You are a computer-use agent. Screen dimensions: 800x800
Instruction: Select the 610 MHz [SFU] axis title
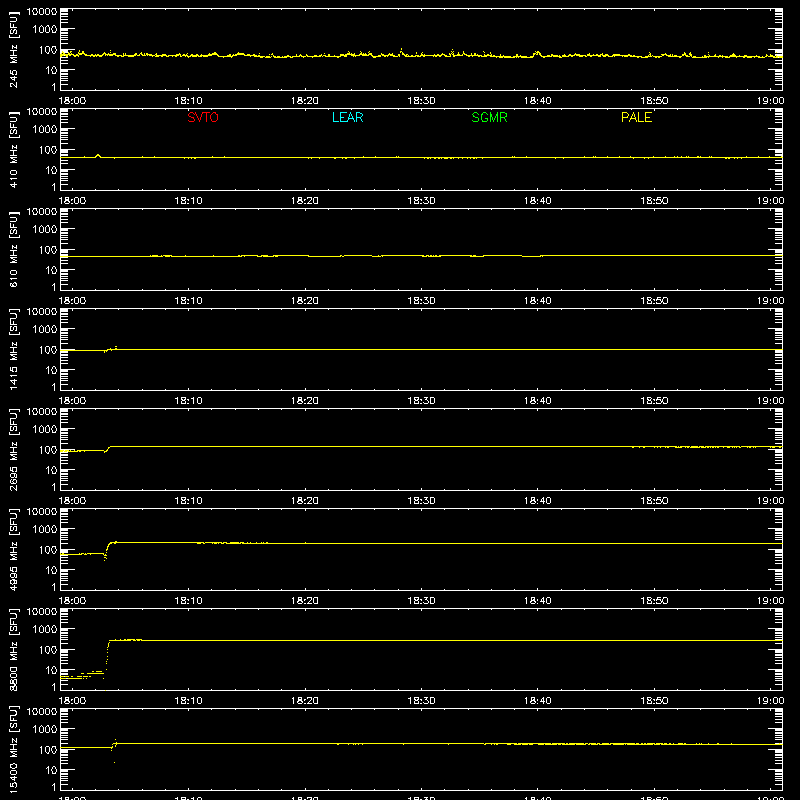tap(14, 249)
